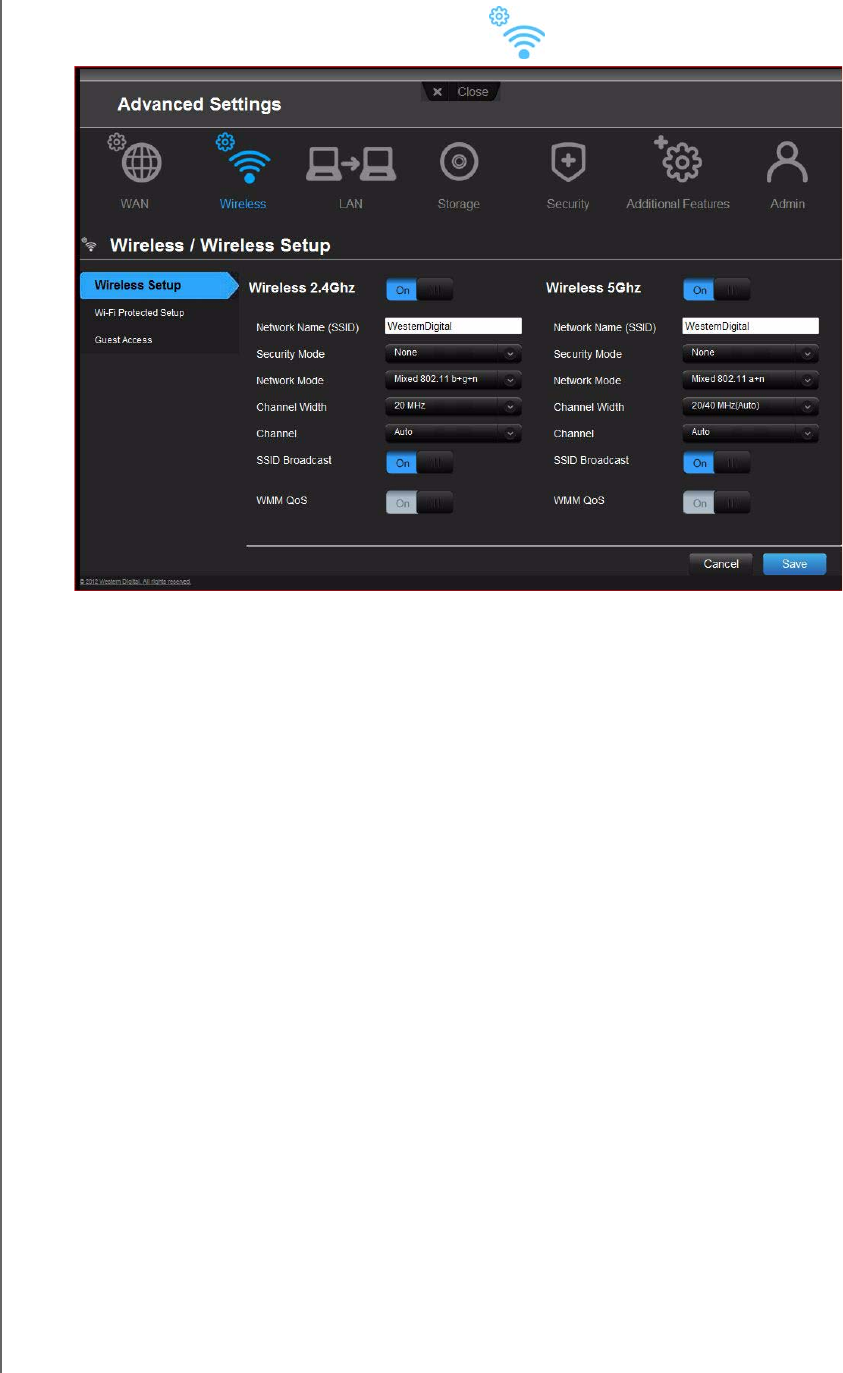
Task: Open 5Ghz Channel Width dropdown 20/40 MHz(Auto)
Action: (750, 407)
